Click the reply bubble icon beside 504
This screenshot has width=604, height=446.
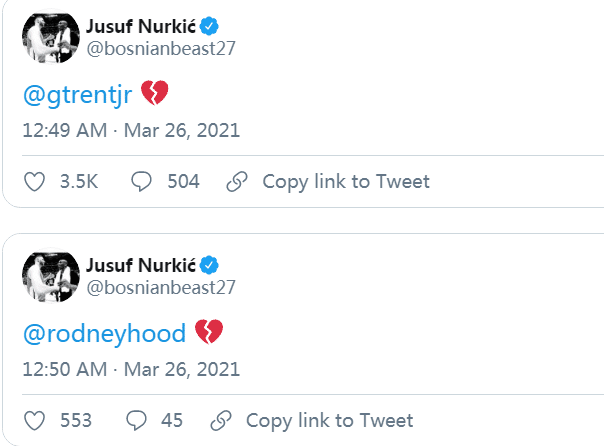click(142, 181)
